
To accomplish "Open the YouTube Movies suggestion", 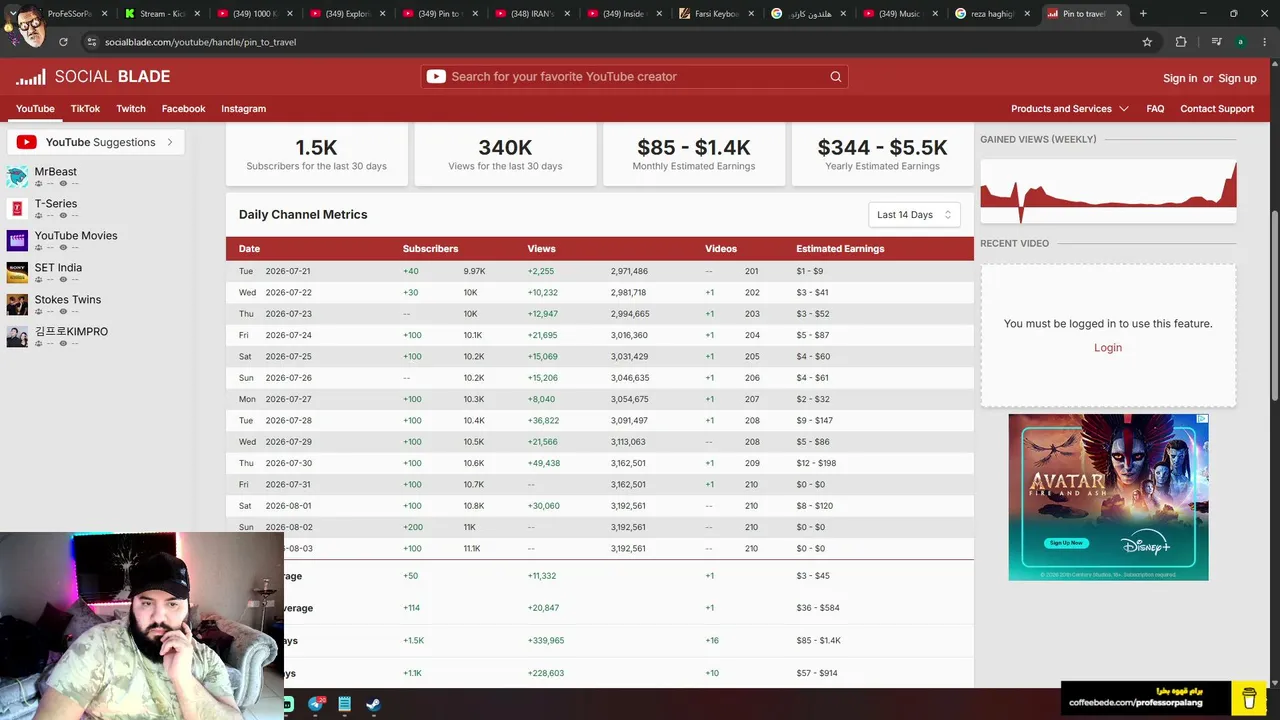I will click(x=76, y=236).
